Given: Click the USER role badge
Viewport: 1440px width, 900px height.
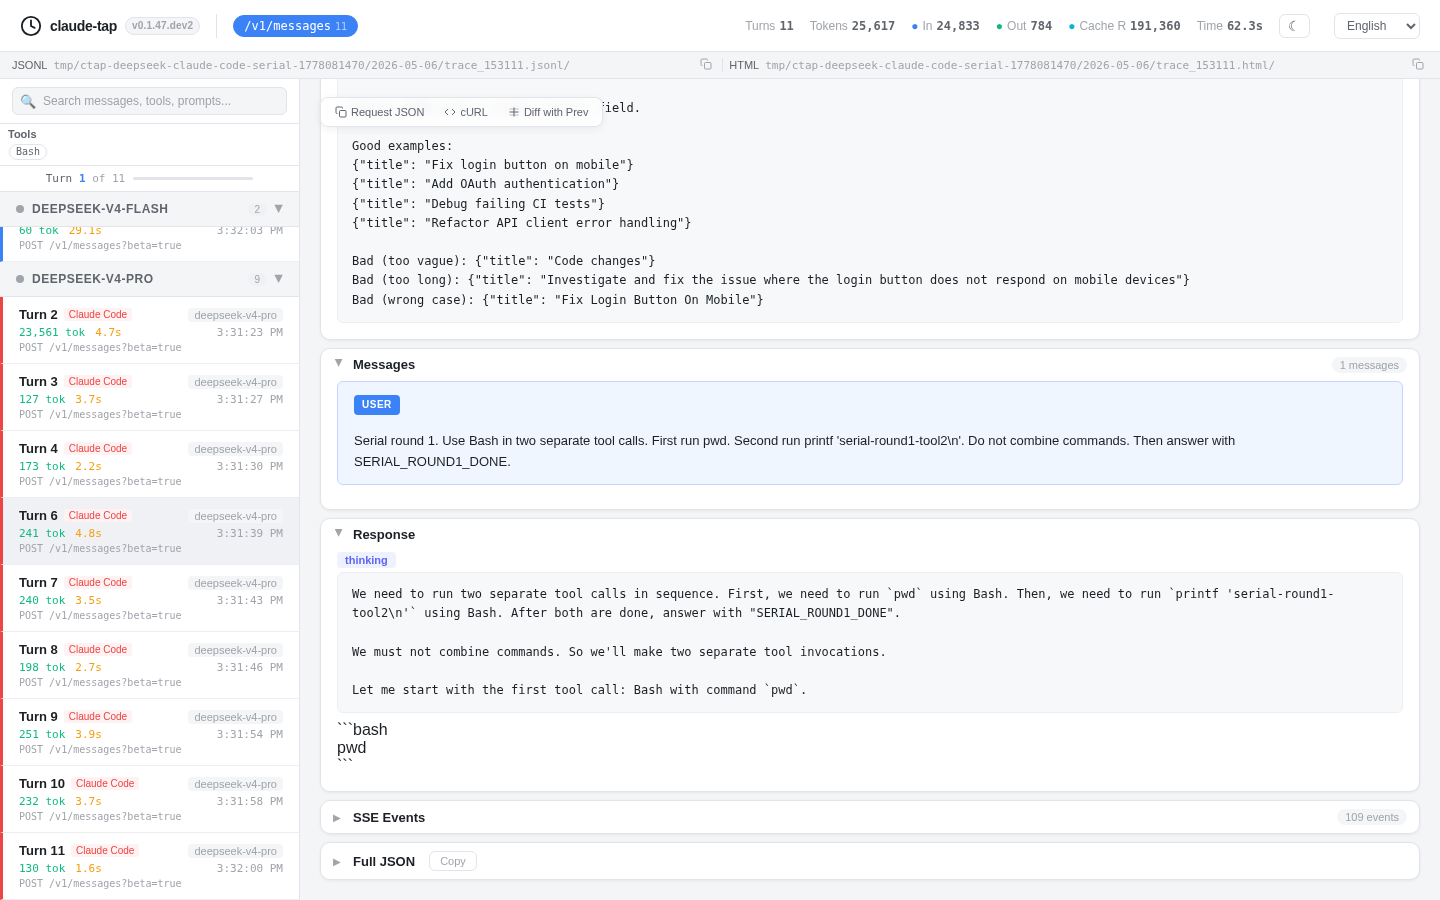Looking at the screenshot, I should (377, 405).
